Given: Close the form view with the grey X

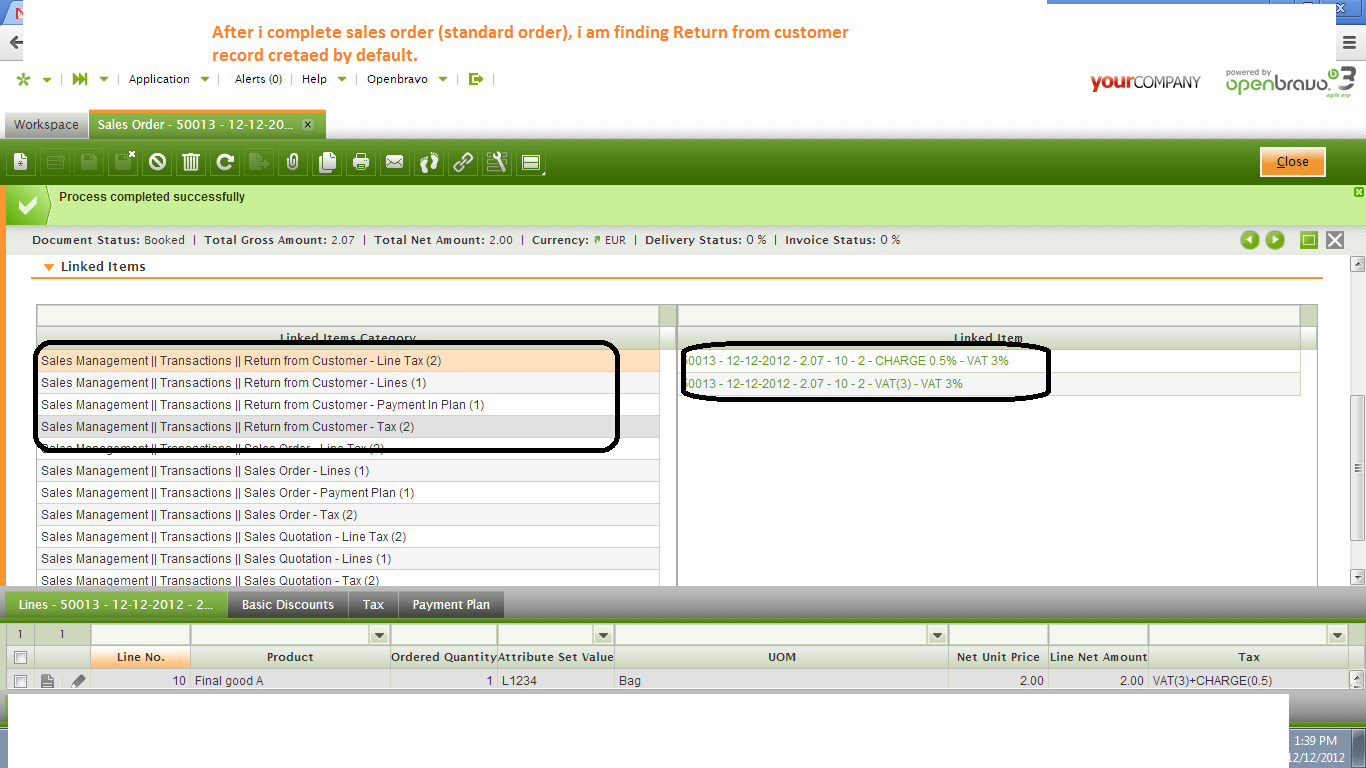Looking at the screenshot, I should coord(1335,240).
